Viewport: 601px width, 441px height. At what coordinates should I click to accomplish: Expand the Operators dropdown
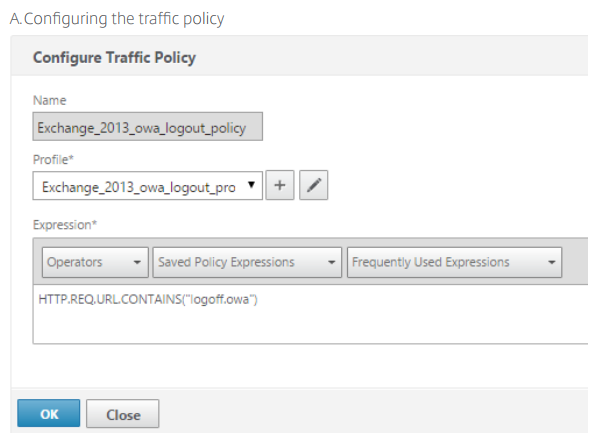(94, 262)
